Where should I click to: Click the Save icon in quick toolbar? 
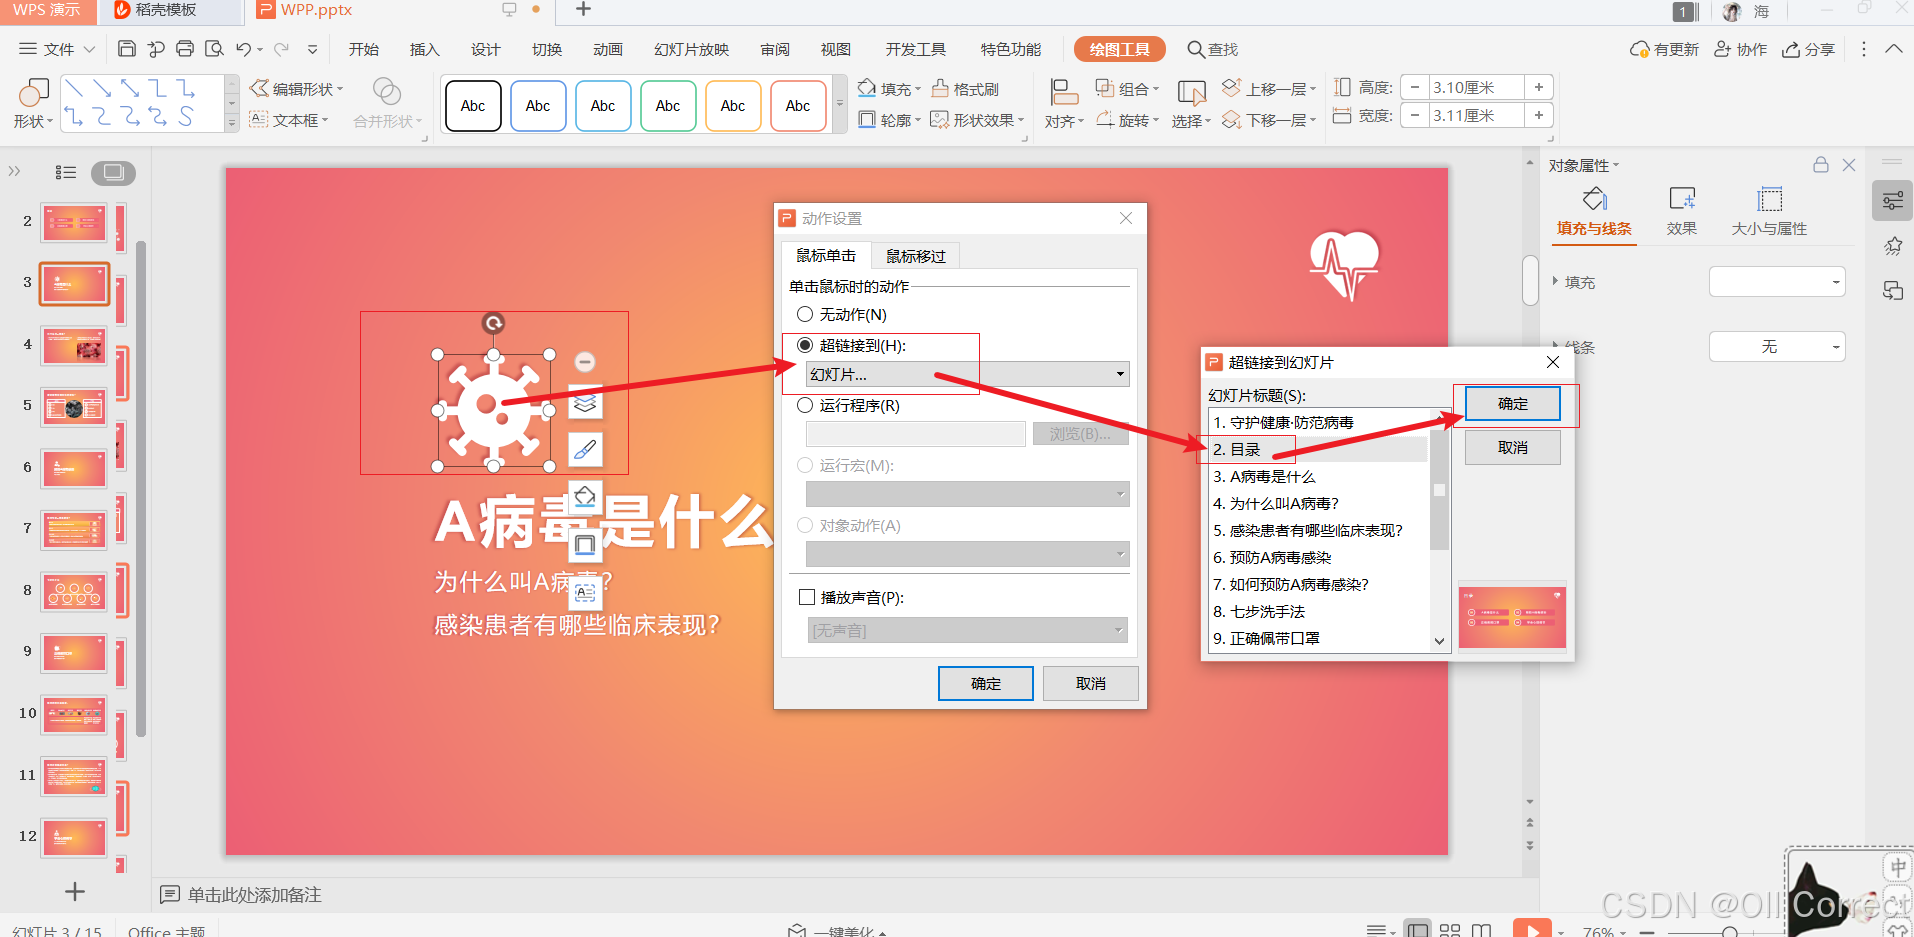(x=127, y=49)
